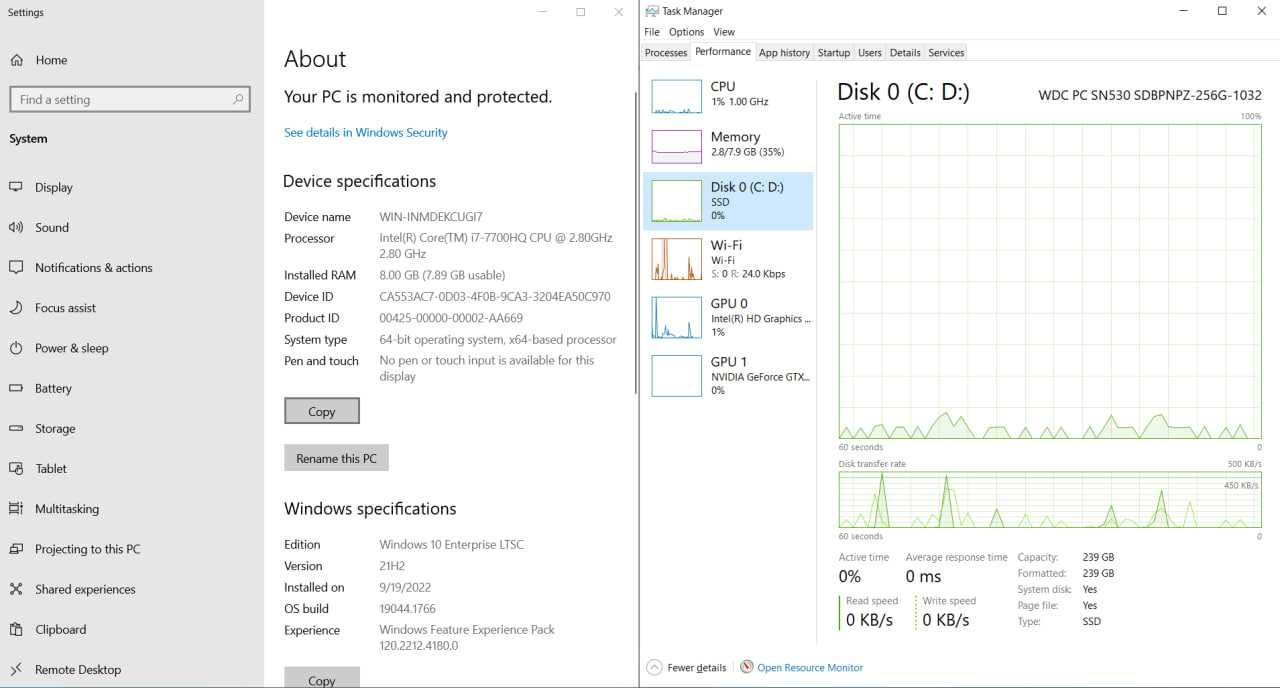Click the edition Windows 10 Enterprise LTSC
Viewport: 1280px width, 688px height.
[451, 544]
